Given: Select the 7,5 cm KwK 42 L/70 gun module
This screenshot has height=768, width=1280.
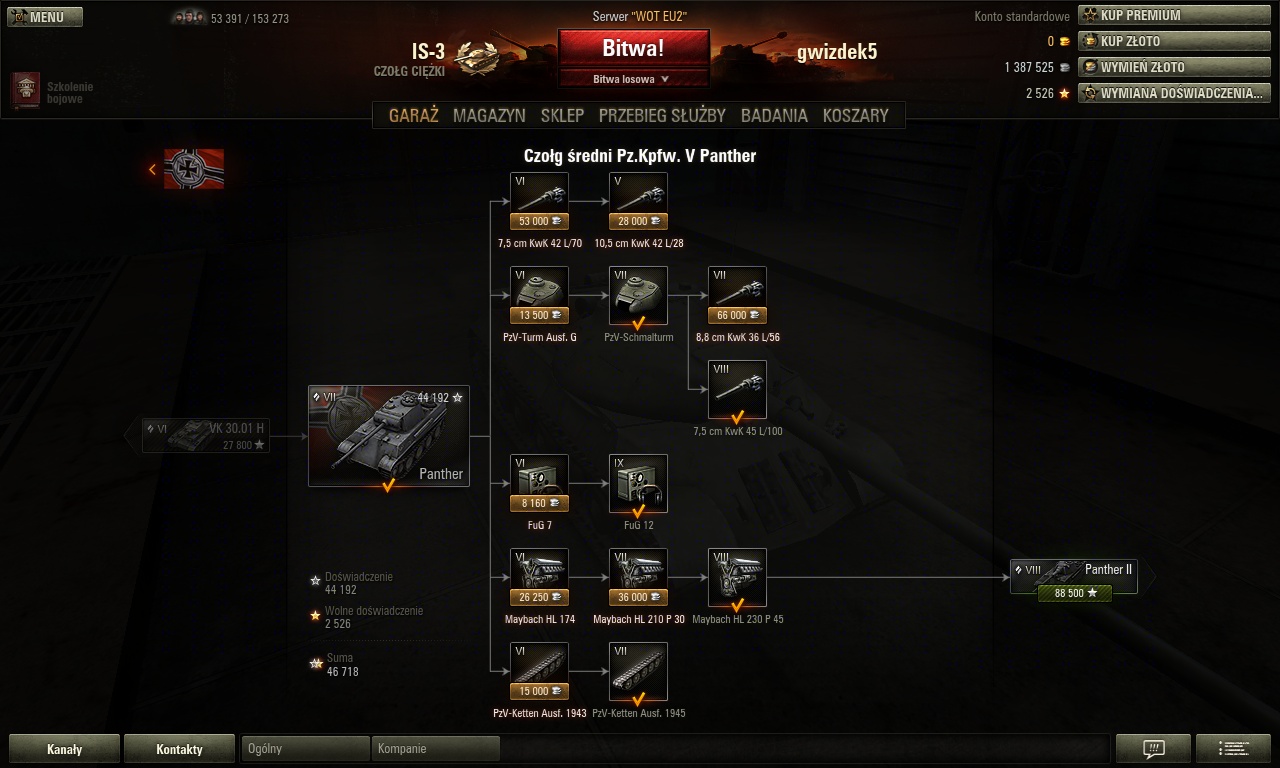Looking at the screenshot, I should tap(539, 202).
